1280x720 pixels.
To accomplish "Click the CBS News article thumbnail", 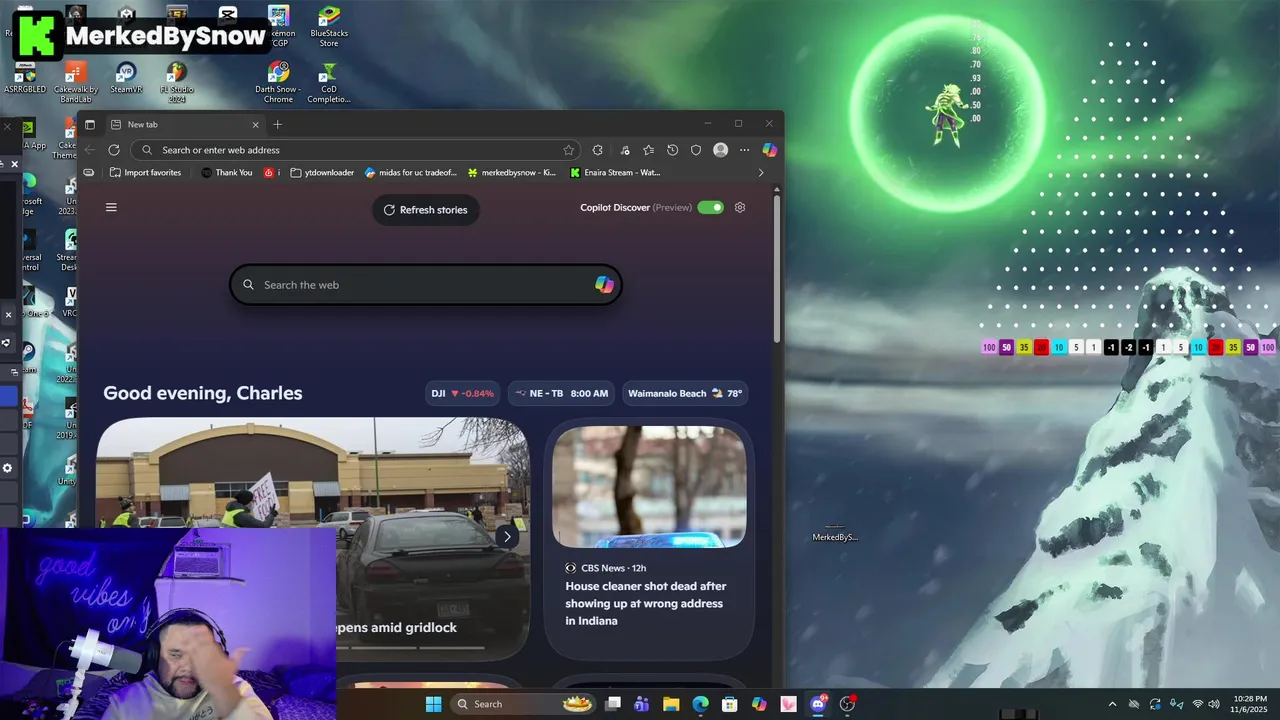I will tap(649, 487).
